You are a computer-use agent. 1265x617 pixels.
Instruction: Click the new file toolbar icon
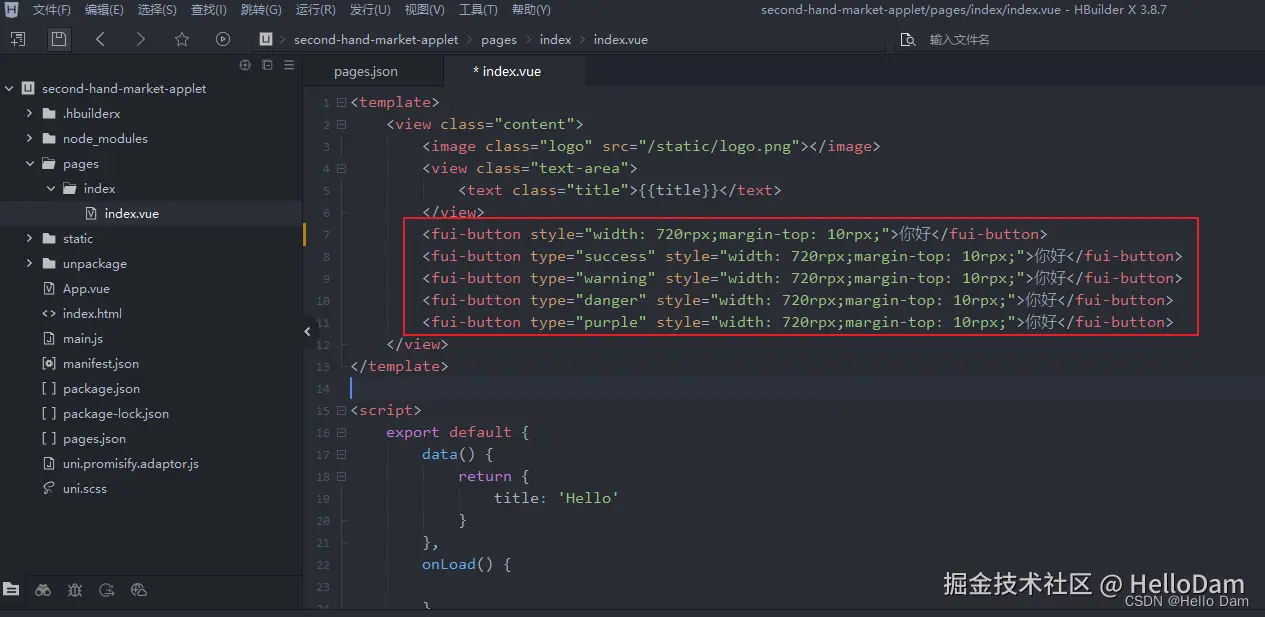(x=18, y=40)
